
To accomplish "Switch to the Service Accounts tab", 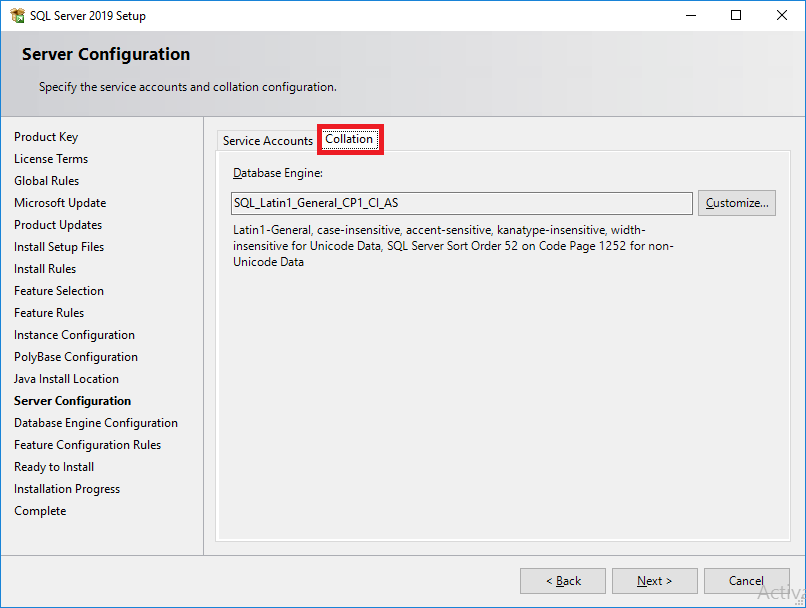I will coord(267,141).
